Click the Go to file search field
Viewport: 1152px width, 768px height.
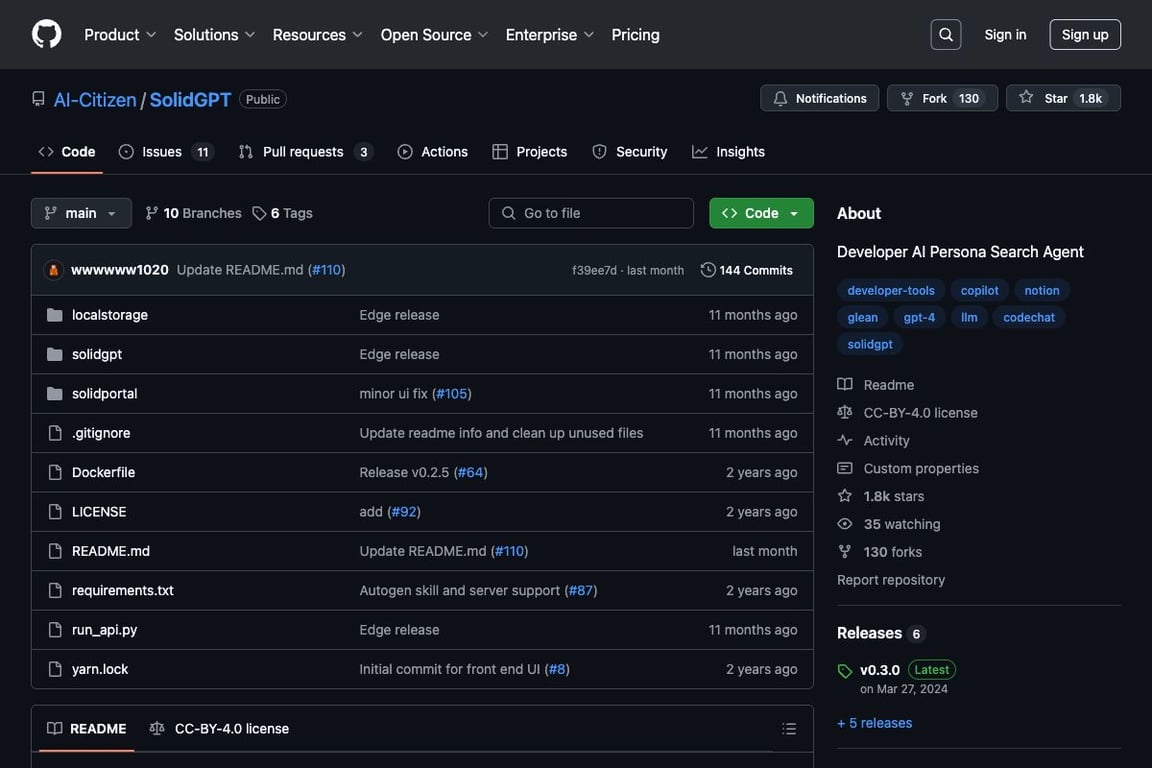[591, 213]
